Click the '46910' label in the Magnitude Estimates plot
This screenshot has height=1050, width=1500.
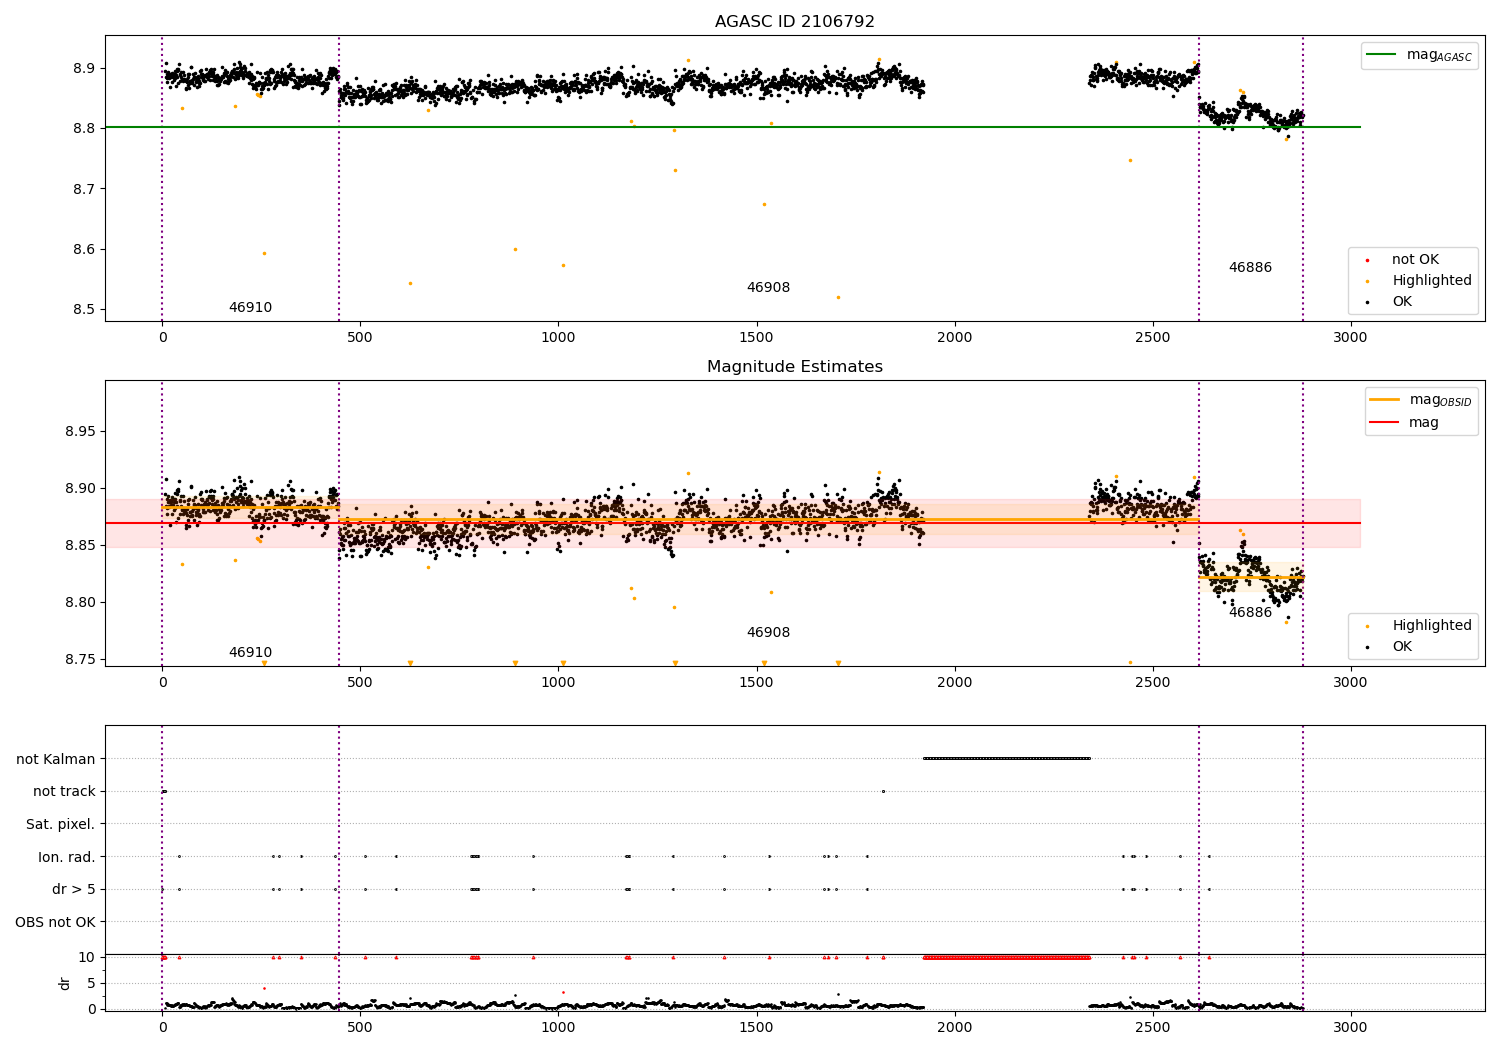pyautogui.click(x=250, y=653)
